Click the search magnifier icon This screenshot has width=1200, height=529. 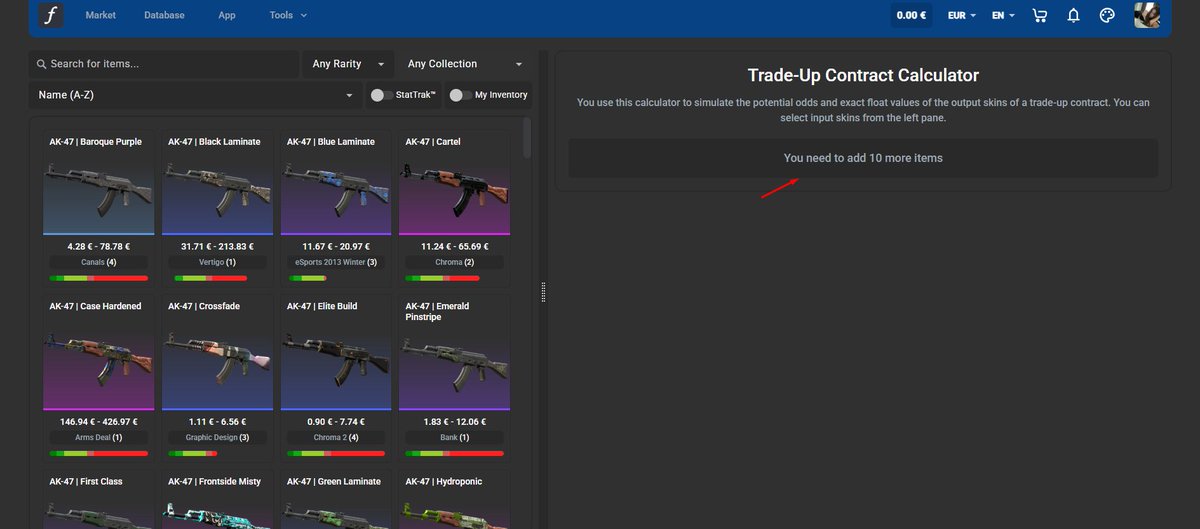pyautogui.click(x=41, y=64)
